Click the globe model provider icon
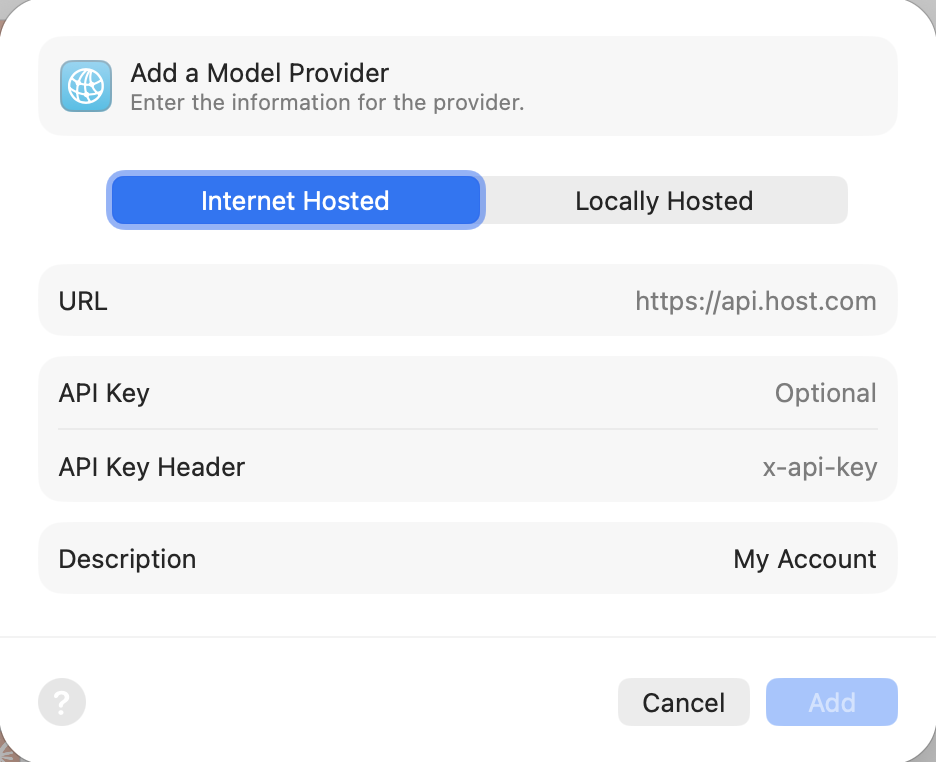The image size is (936, 762). click(86, 86)
